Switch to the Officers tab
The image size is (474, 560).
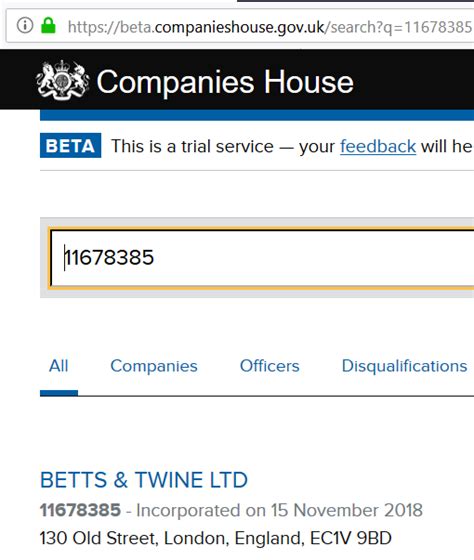pos(270,366)
